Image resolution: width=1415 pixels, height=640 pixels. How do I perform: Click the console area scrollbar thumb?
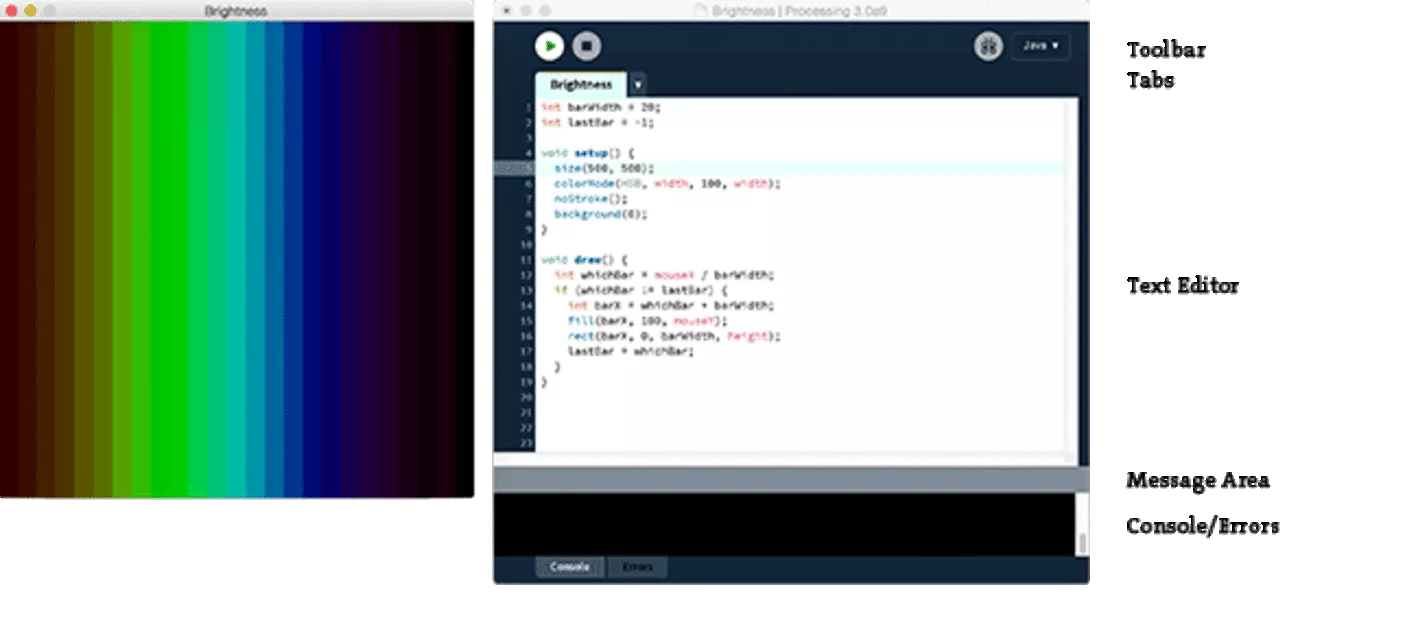pyautogui.click(x=1082, y=543)
